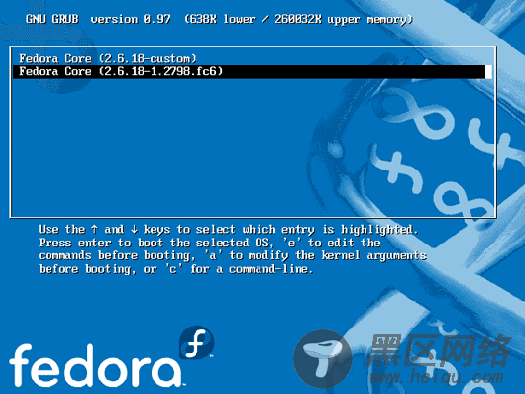Select the Fedora Core 2.6.18-custom entry
525x394 pixels.
point(107,59)
